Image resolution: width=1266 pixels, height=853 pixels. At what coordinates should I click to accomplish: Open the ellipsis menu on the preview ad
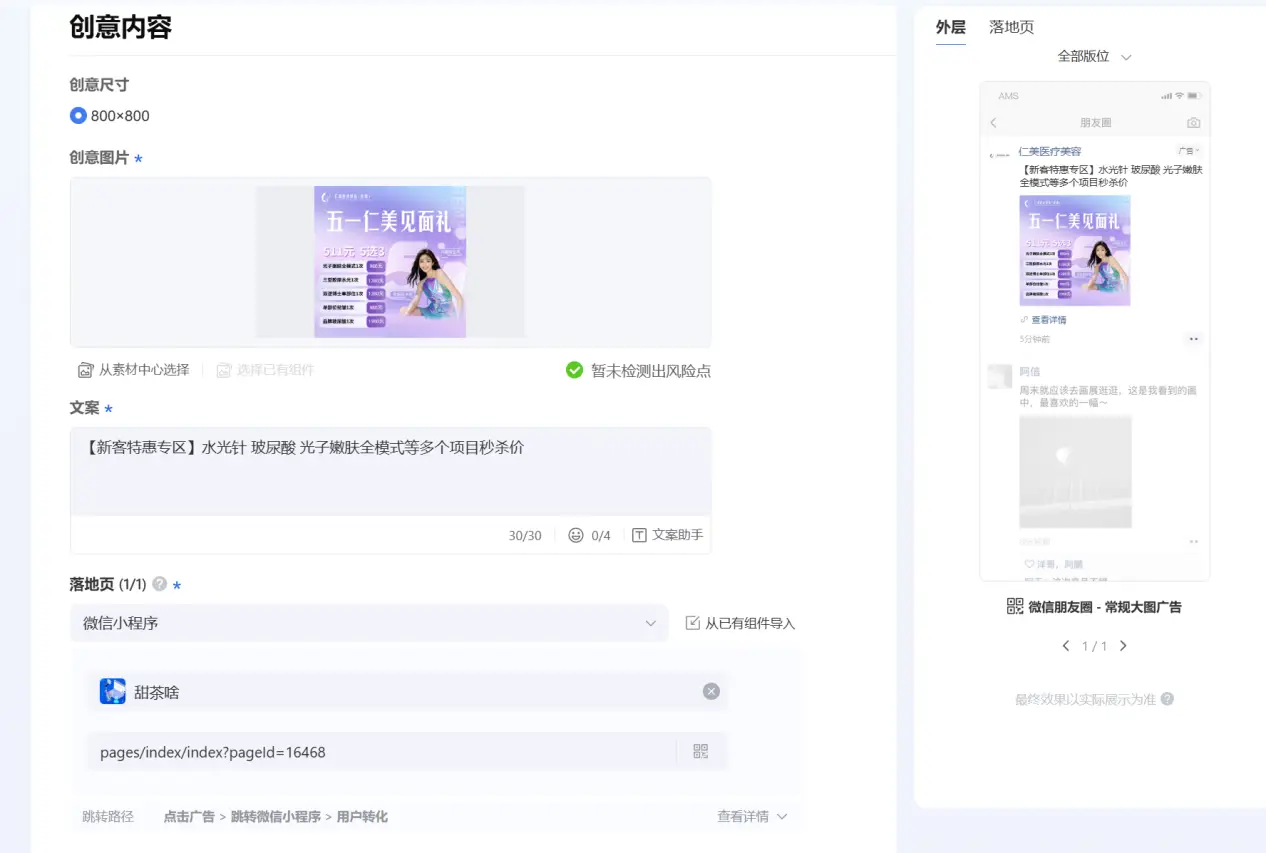click(x=1194, y=339)
